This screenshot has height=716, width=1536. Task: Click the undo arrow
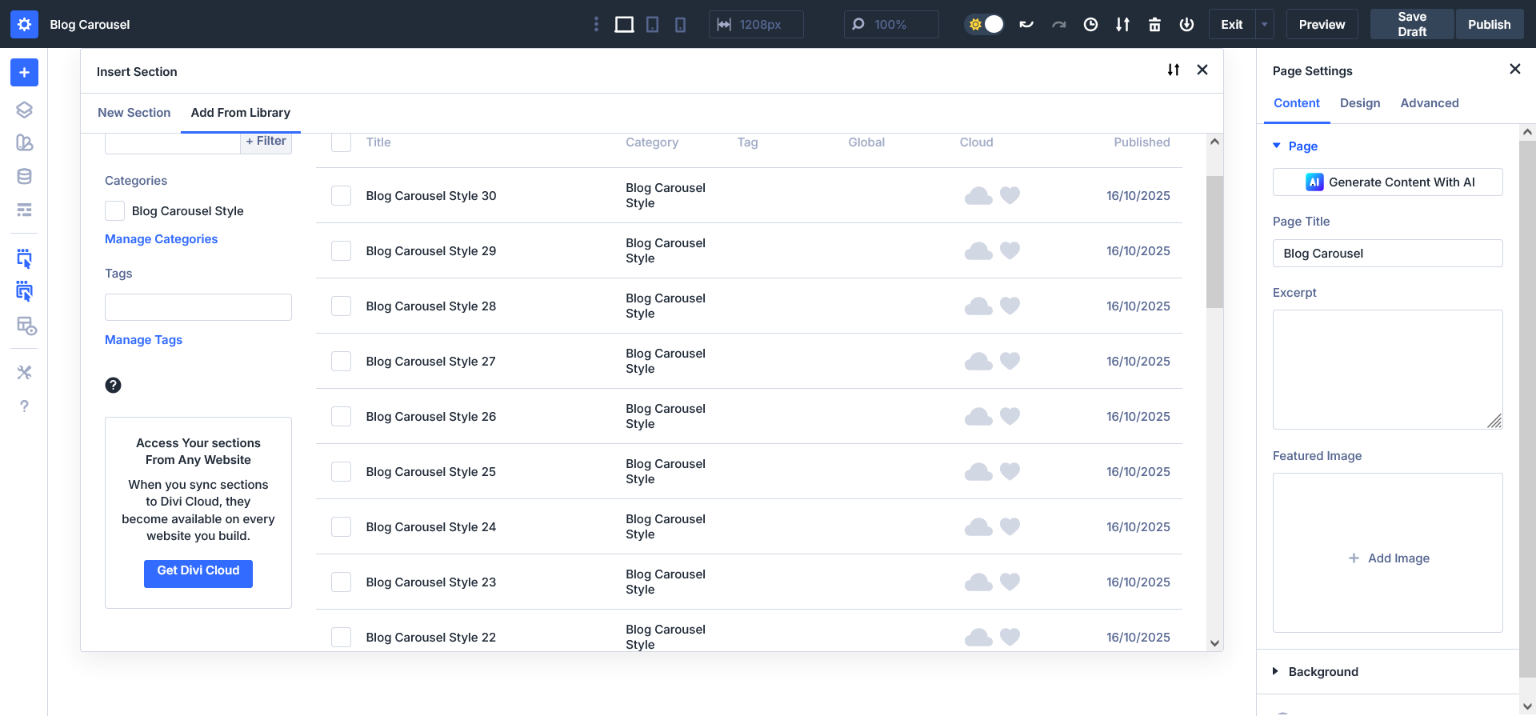tap(1026, 24)
